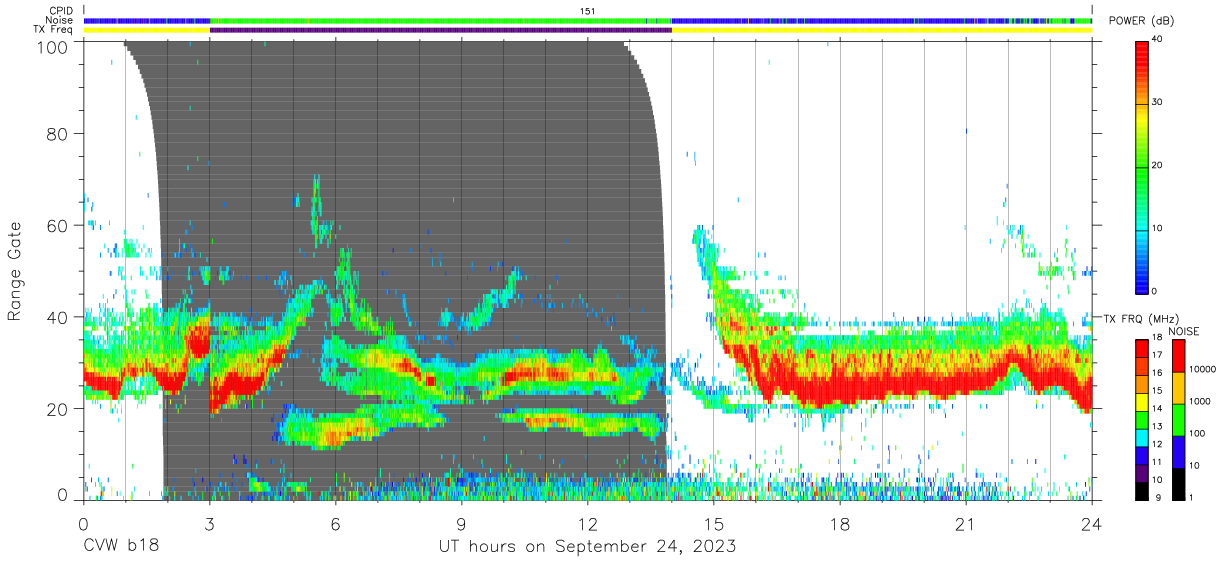Click the 'Noise' row label at top left
The width and height of the screenshot is (1228, 567).
pos(60,20)
